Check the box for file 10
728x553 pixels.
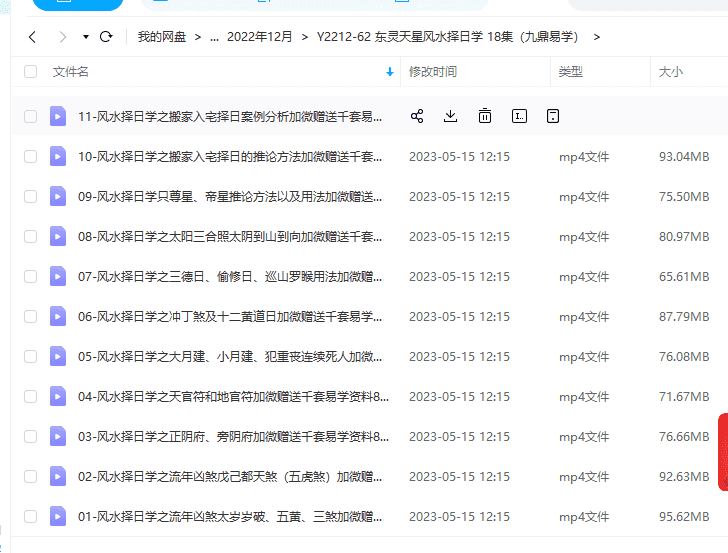tap(30, 156)
